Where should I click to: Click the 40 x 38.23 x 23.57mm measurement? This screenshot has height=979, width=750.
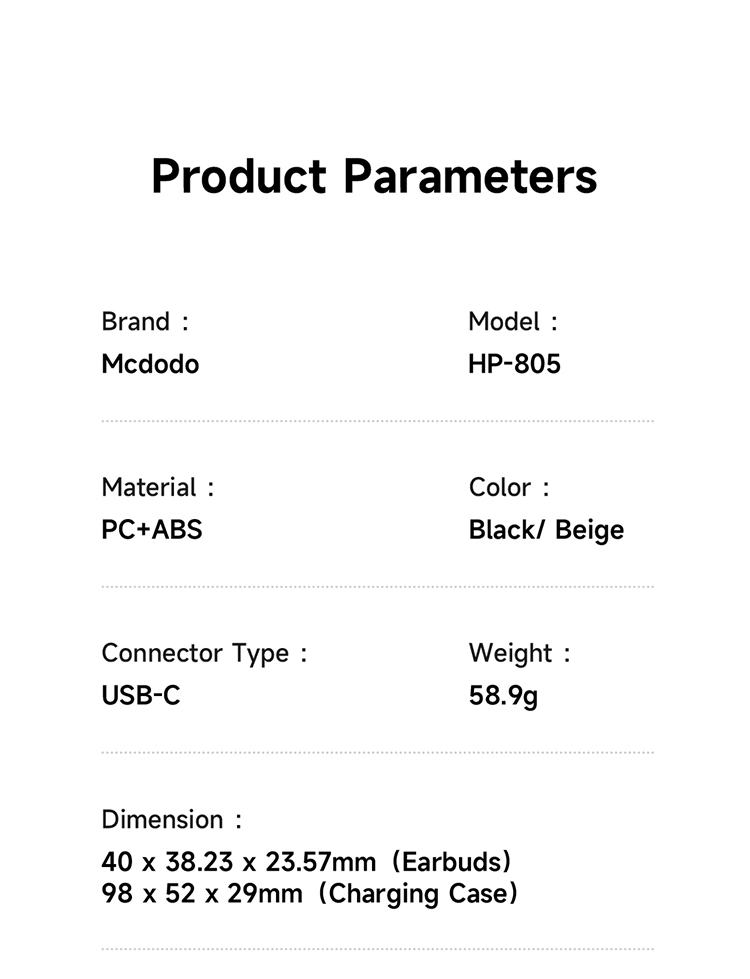(239, 861)
